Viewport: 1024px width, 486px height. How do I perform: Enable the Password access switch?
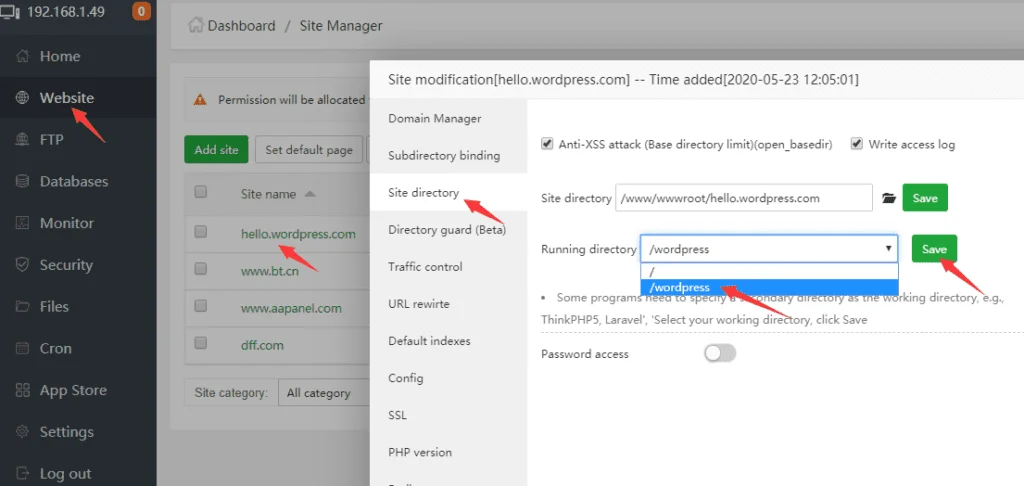point(720,353)
